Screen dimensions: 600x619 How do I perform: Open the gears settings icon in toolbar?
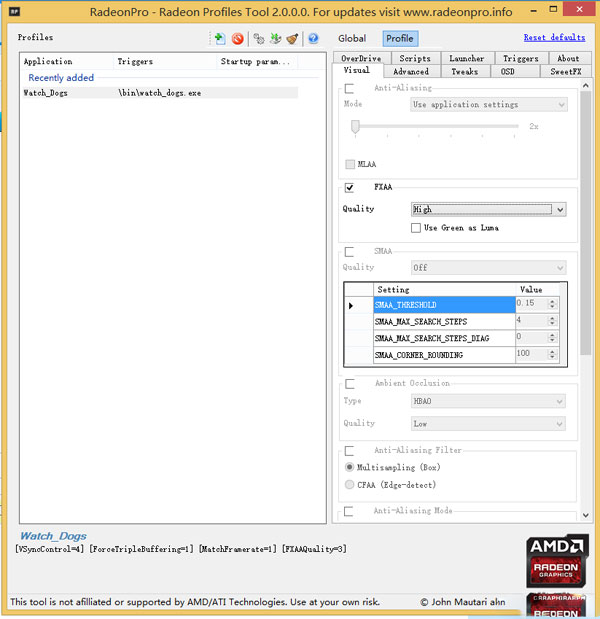[x=259, y=38]
